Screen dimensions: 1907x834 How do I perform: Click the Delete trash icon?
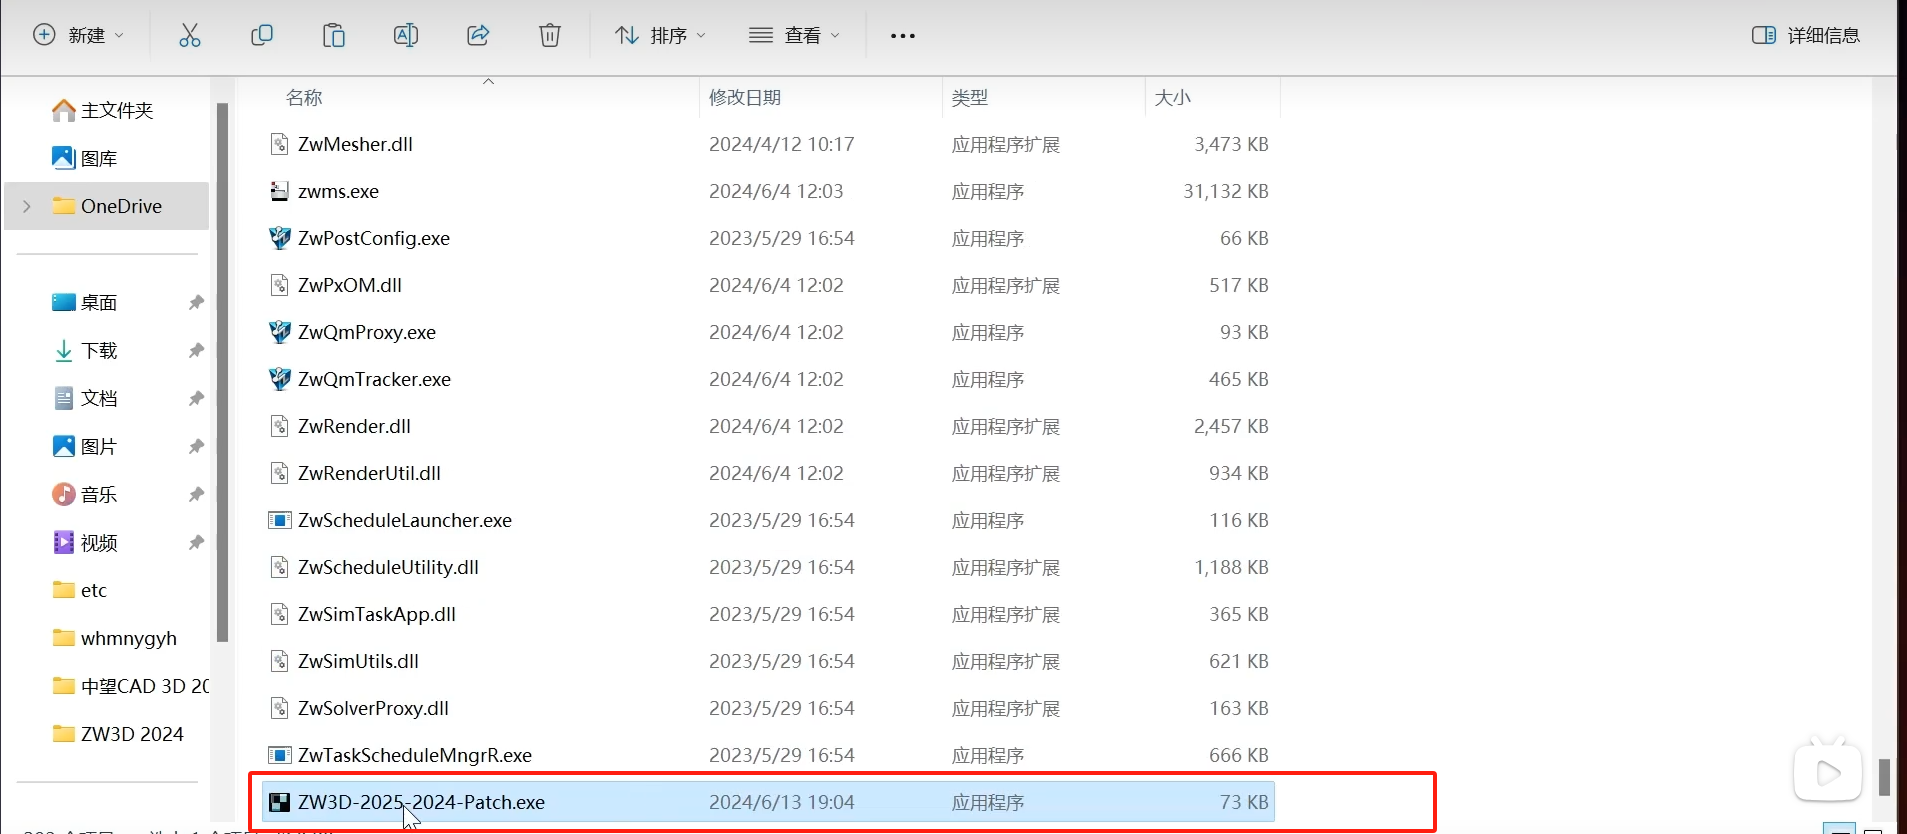pos(550,36)
